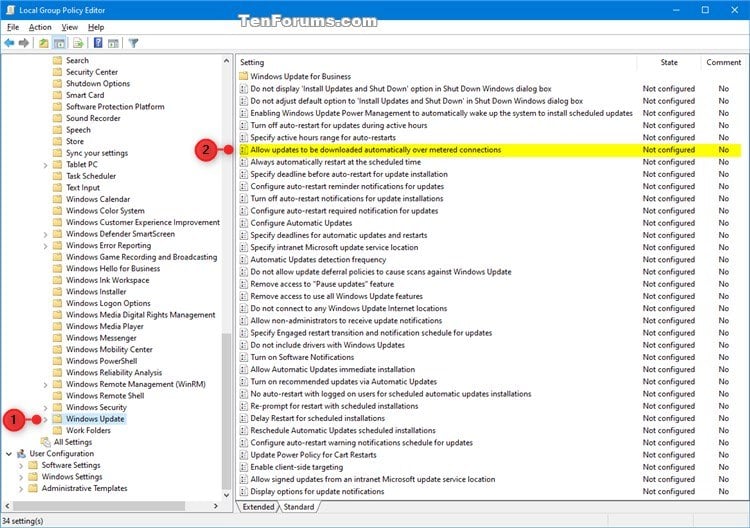Click policy icon beside Turn on Software Notifications
This screenshot has height=528, width=750.
[243, 357]
